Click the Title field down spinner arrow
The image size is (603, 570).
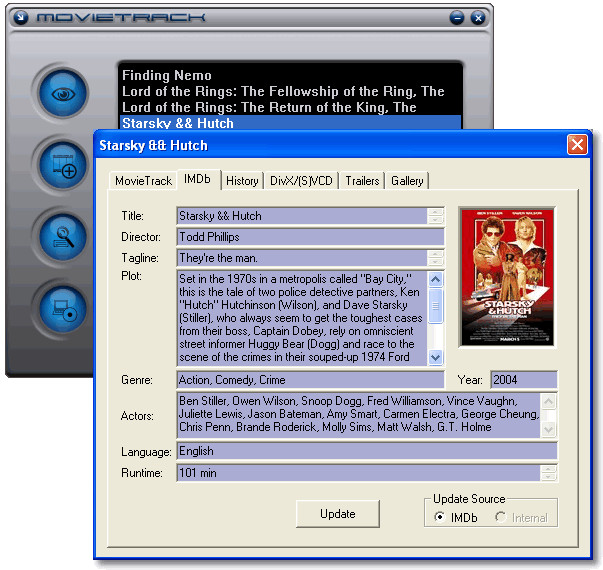435,220
